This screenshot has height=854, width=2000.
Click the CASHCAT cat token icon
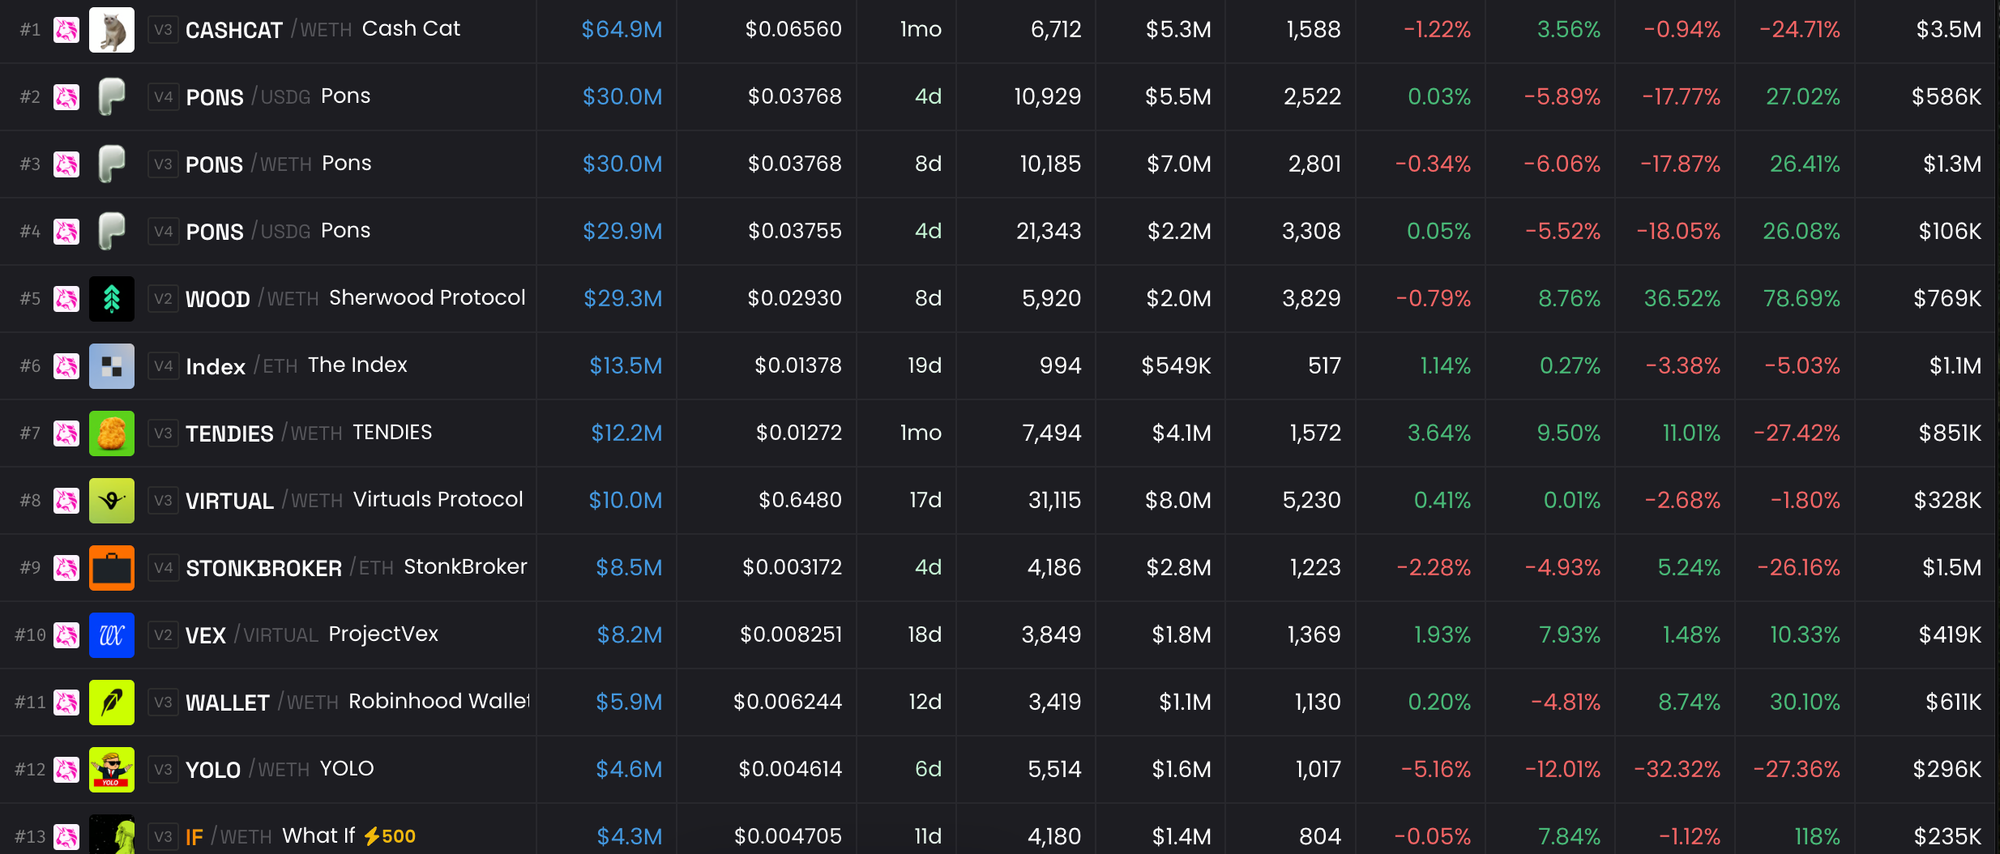click(112, 30)
